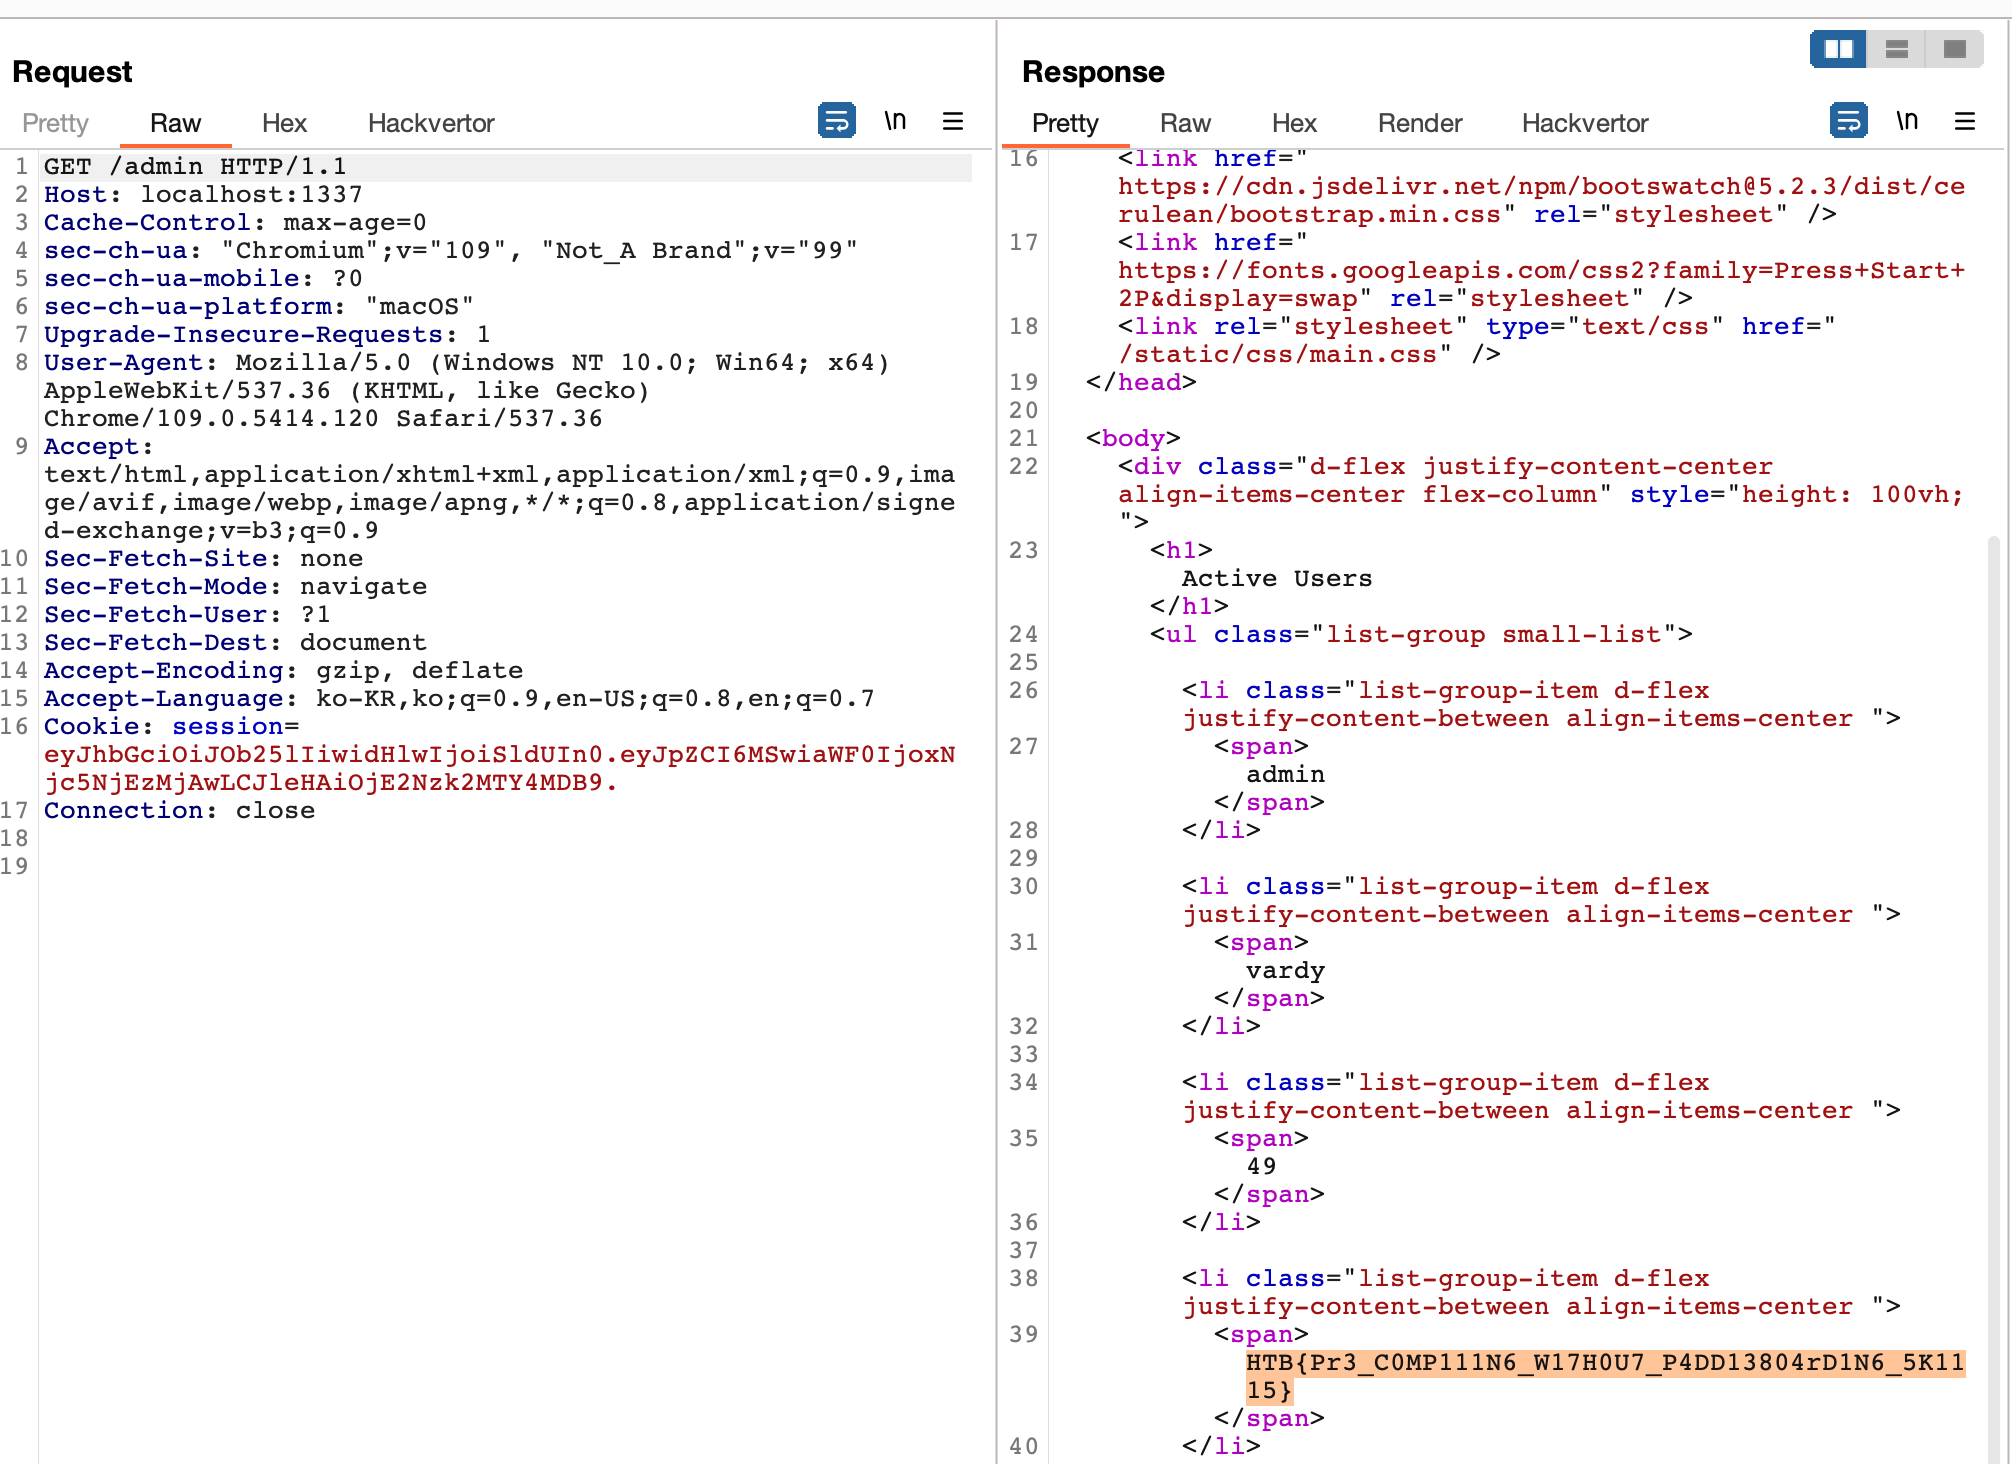Select Raw tab in Request panel
This screenshot has height=1464, width=2012.
[x=175, y=123]
